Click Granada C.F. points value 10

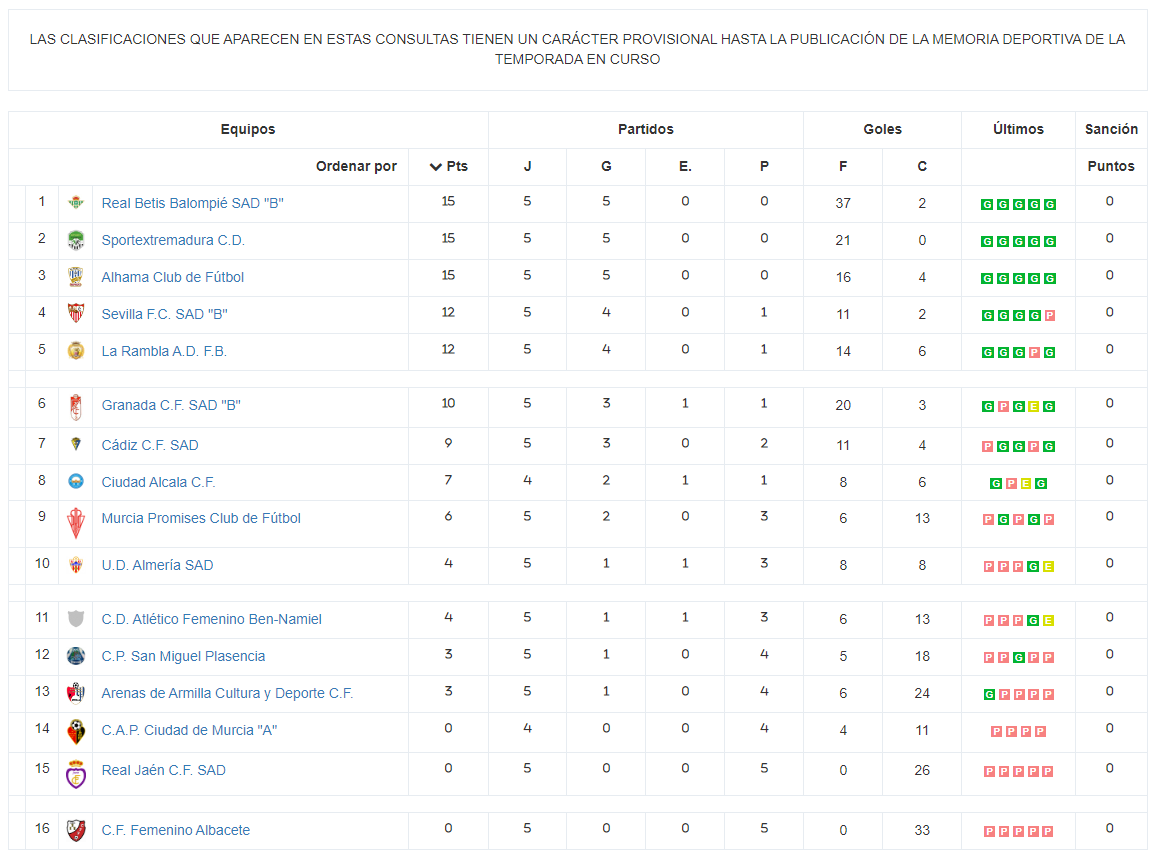point(448,403)
